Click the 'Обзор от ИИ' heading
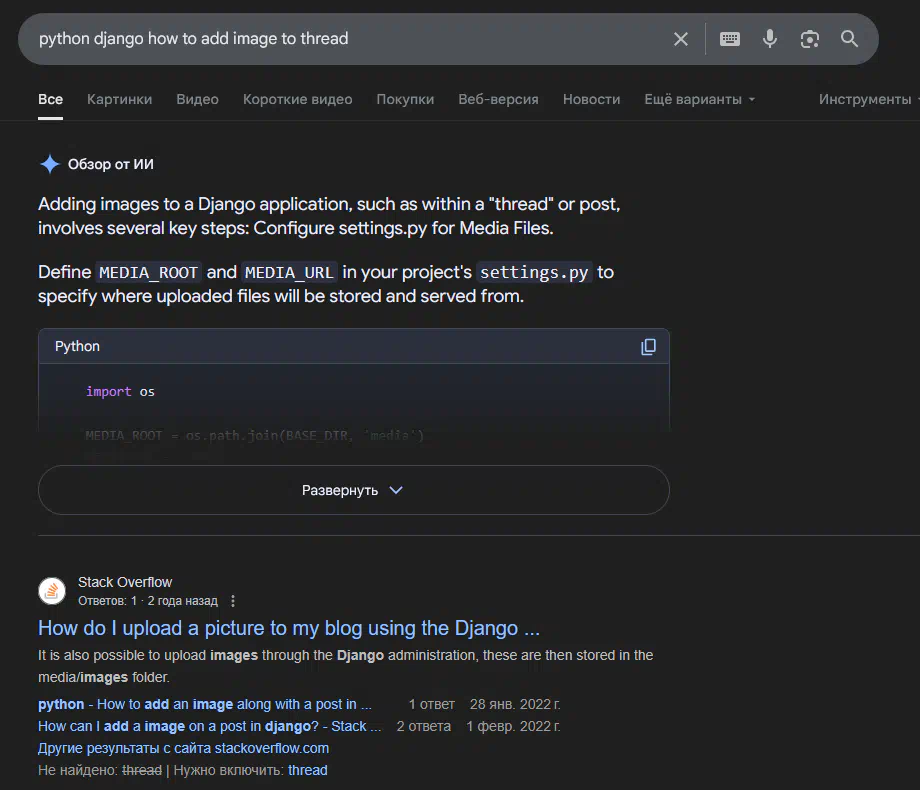The image size is (920, 790). 111,164
